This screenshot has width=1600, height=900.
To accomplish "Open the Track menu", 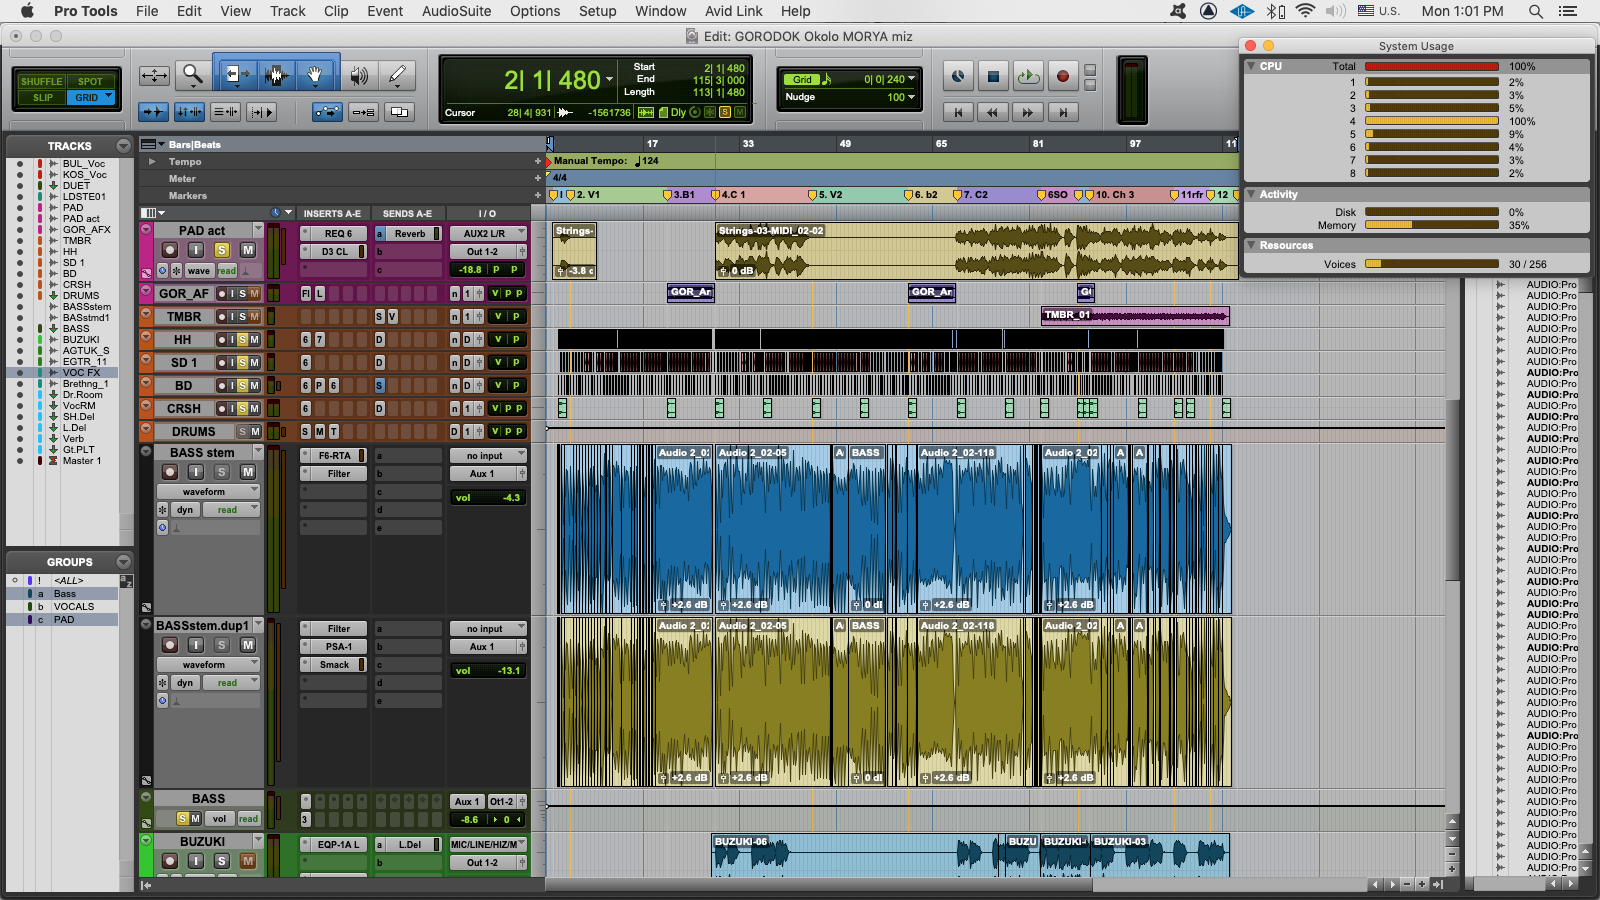I will 287,11.
